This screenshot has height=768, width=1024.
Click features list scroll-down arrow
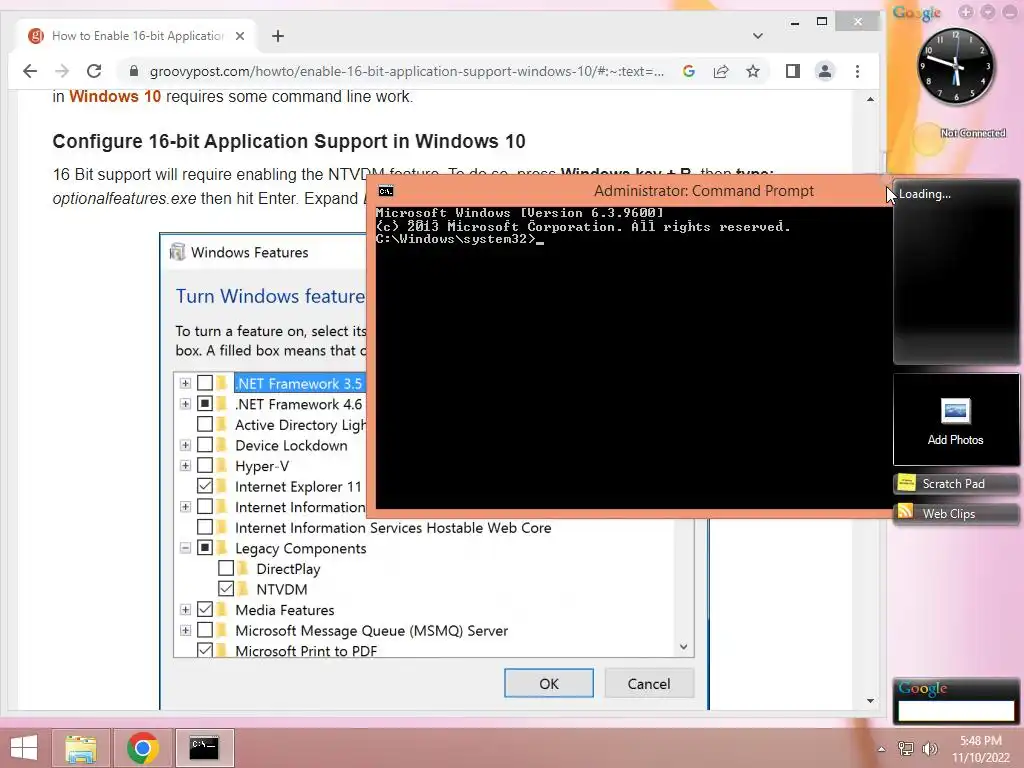pyautogui.click(x=683, y=647)
